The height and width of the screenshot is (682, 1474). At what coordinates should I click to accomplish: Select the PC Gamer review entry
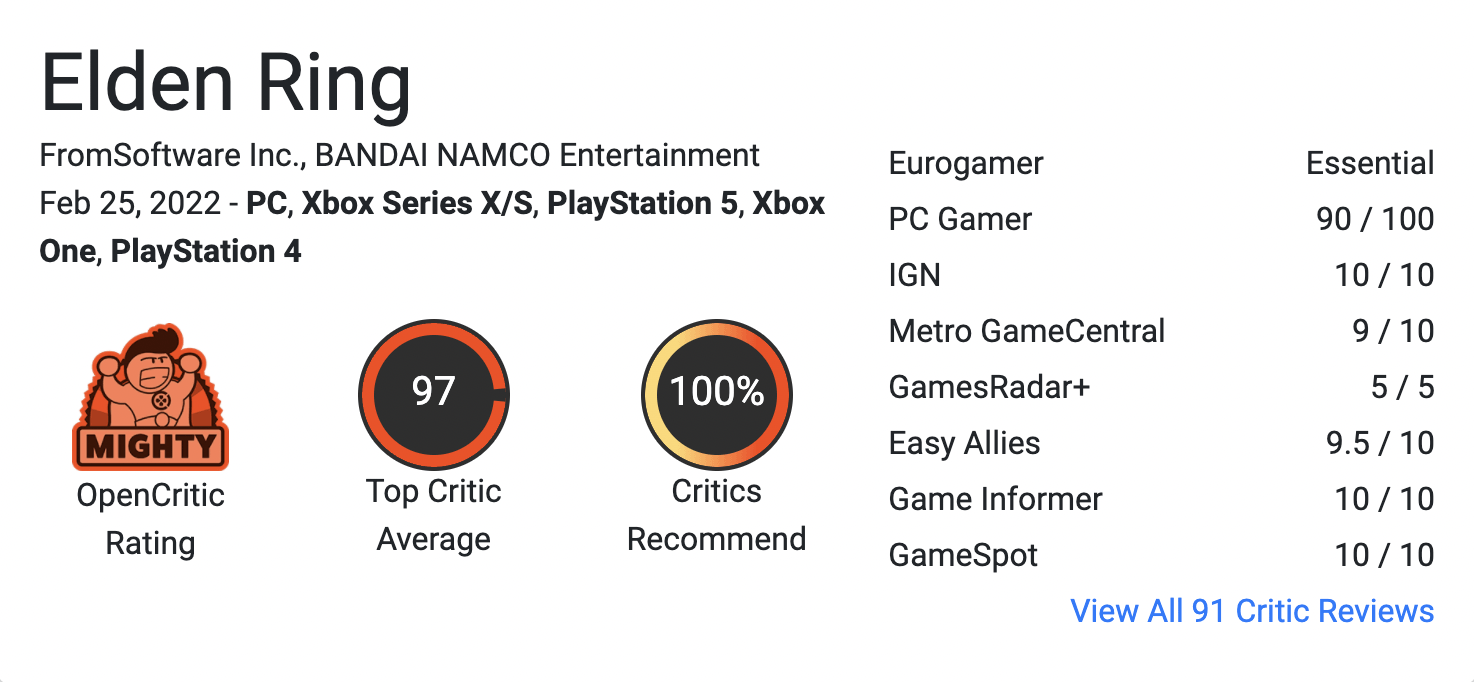[1161, 219]
